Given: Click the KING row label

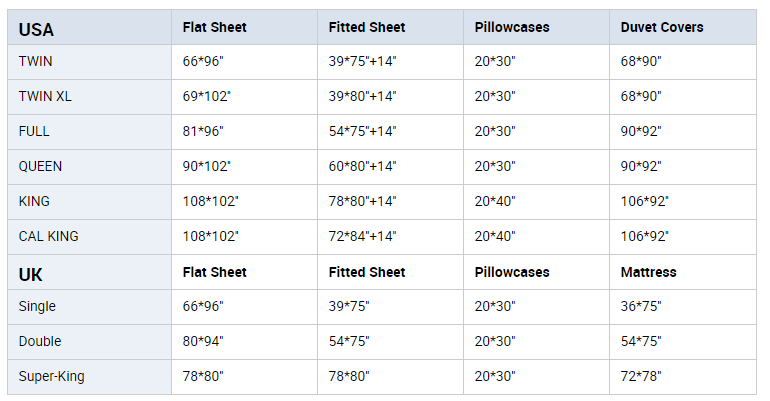Looking at the screenshot, I should [x=34, y=201].
